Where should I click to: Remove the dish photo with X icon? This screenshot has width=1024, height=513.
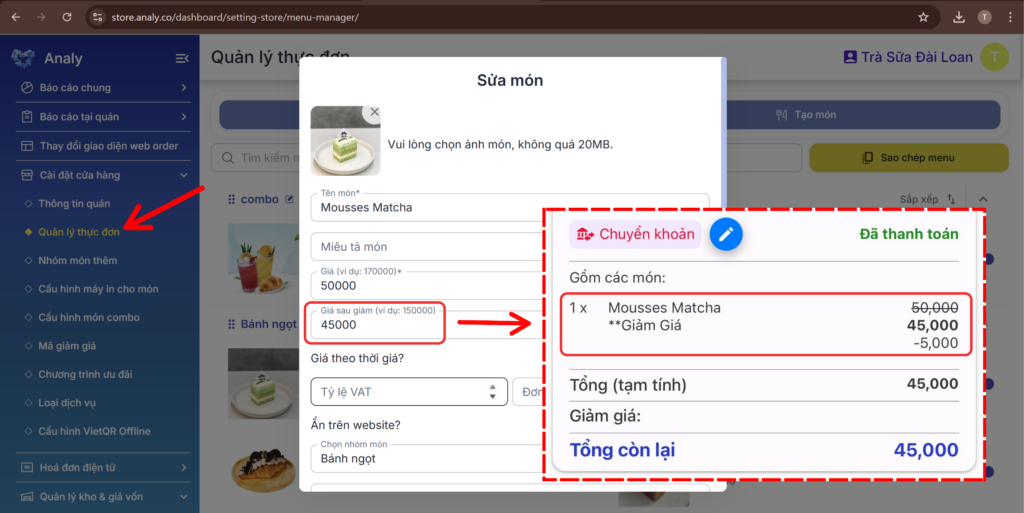[374, 112]
